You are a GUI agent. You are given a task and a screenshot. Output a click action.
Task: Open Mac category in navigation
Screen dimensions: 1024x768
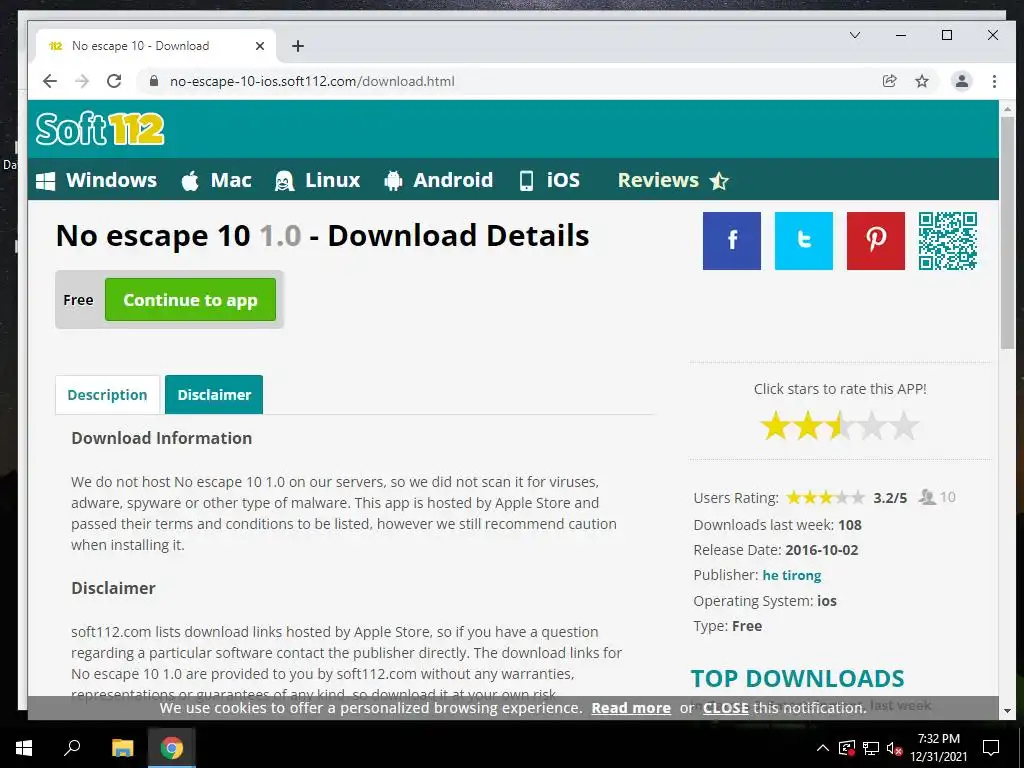217,180
